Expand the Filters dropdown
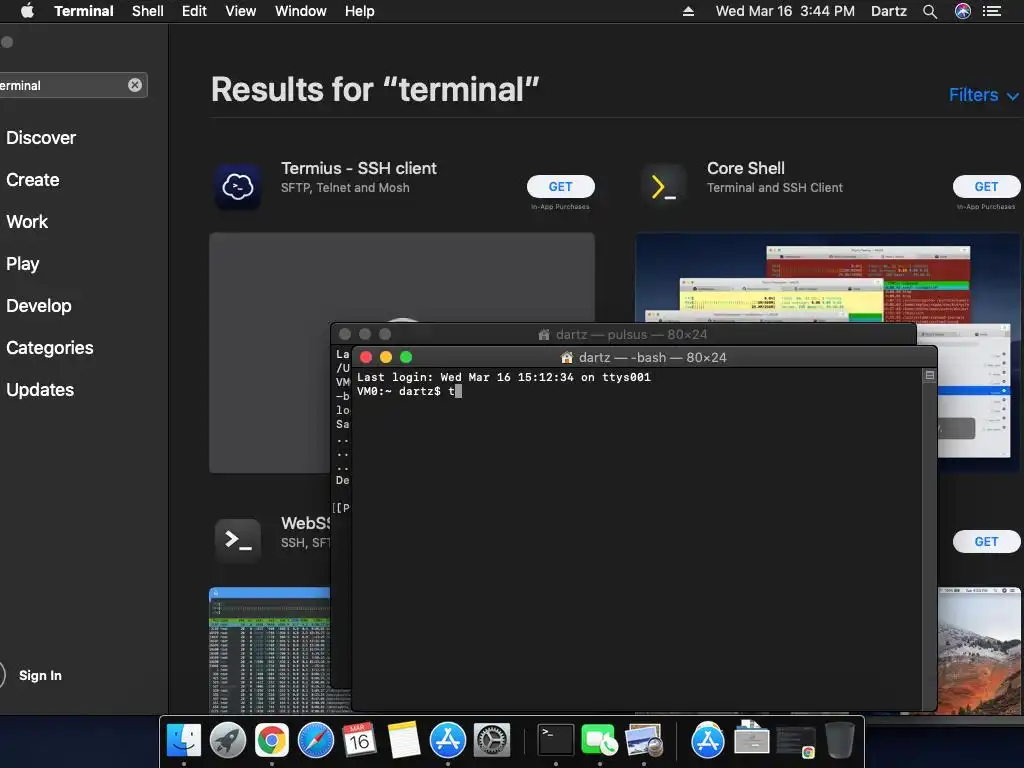This screenshot has width=1024, height=768. (x=983, y=95)
